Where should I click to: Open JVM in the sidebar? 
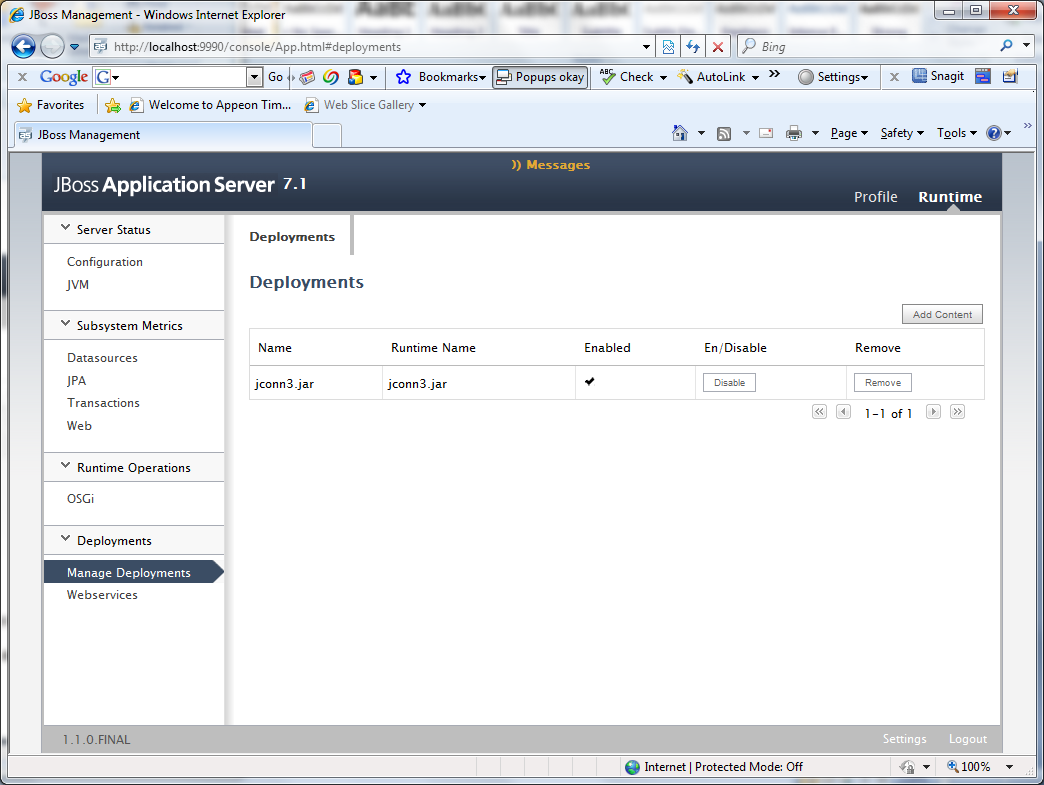[x=77, y=284]
